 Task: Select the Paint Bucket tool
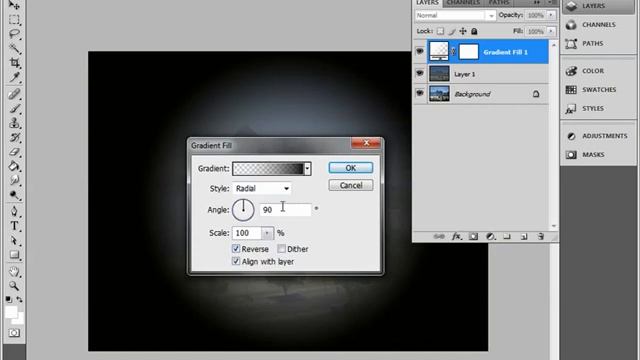click(14, 166)
